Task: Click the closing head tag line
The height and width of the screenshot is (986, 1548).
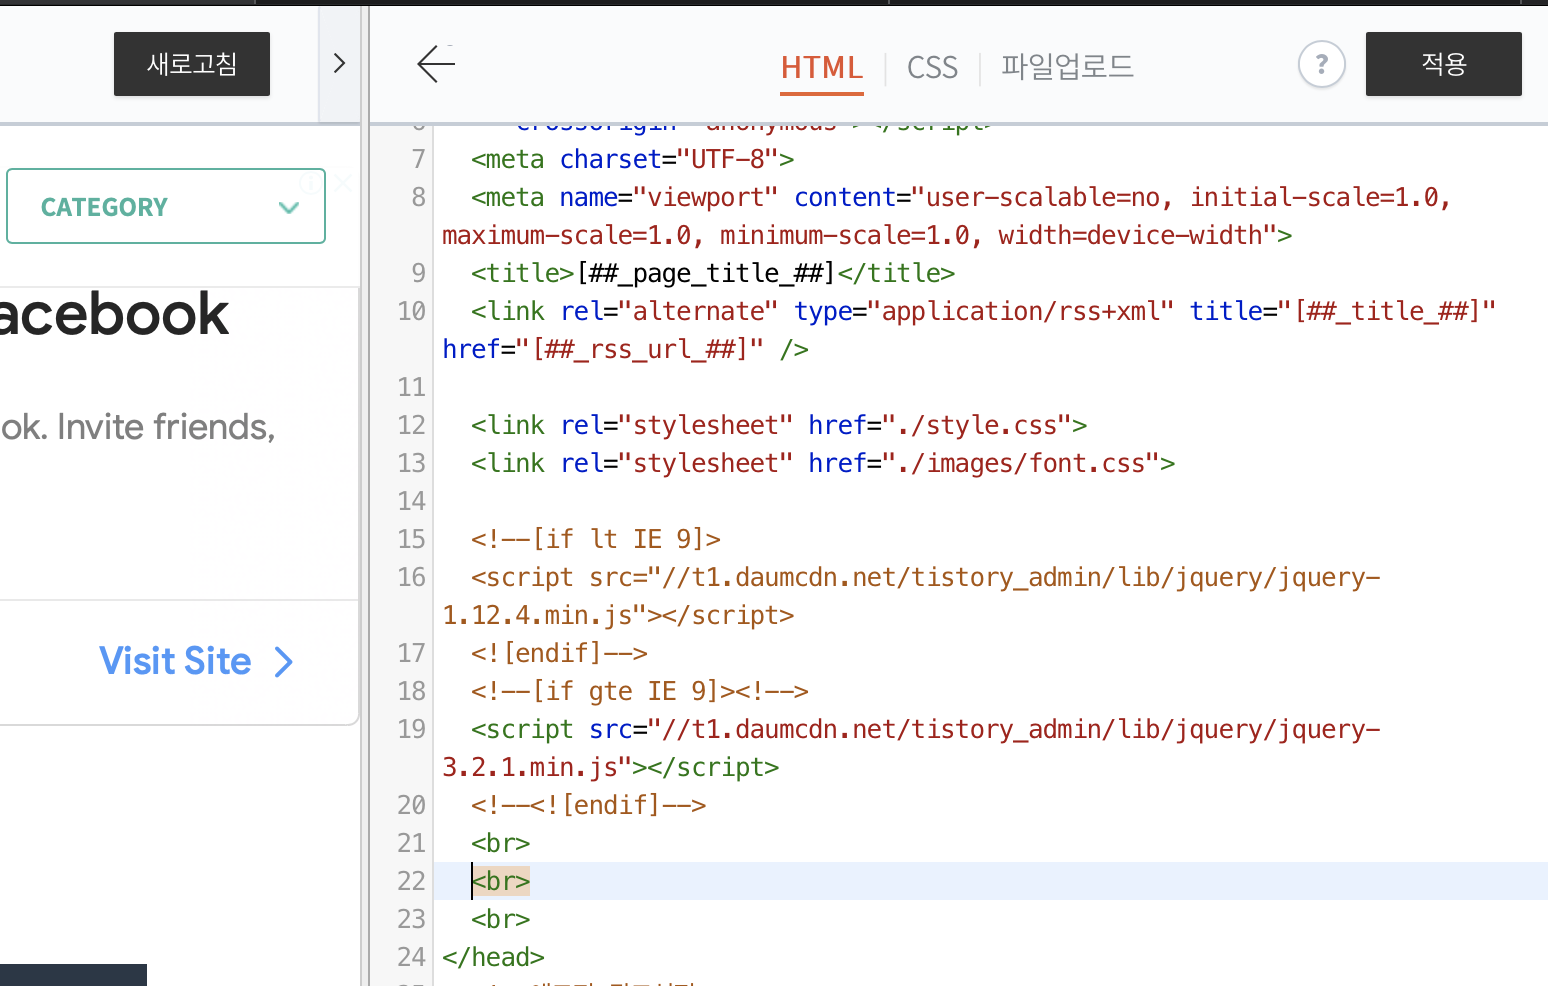Action: tap(493, 957)
